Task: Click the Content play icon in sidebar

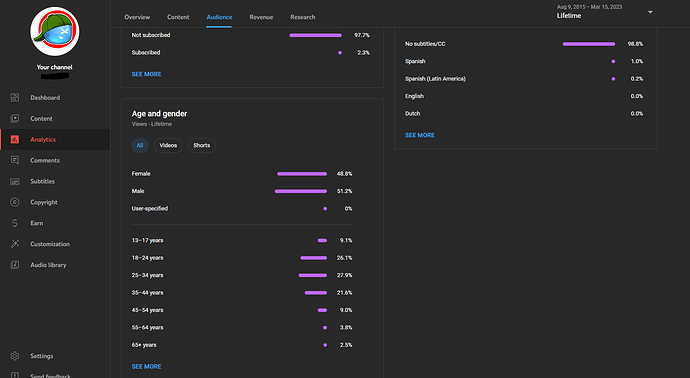Action: click(x=15, y=118)
